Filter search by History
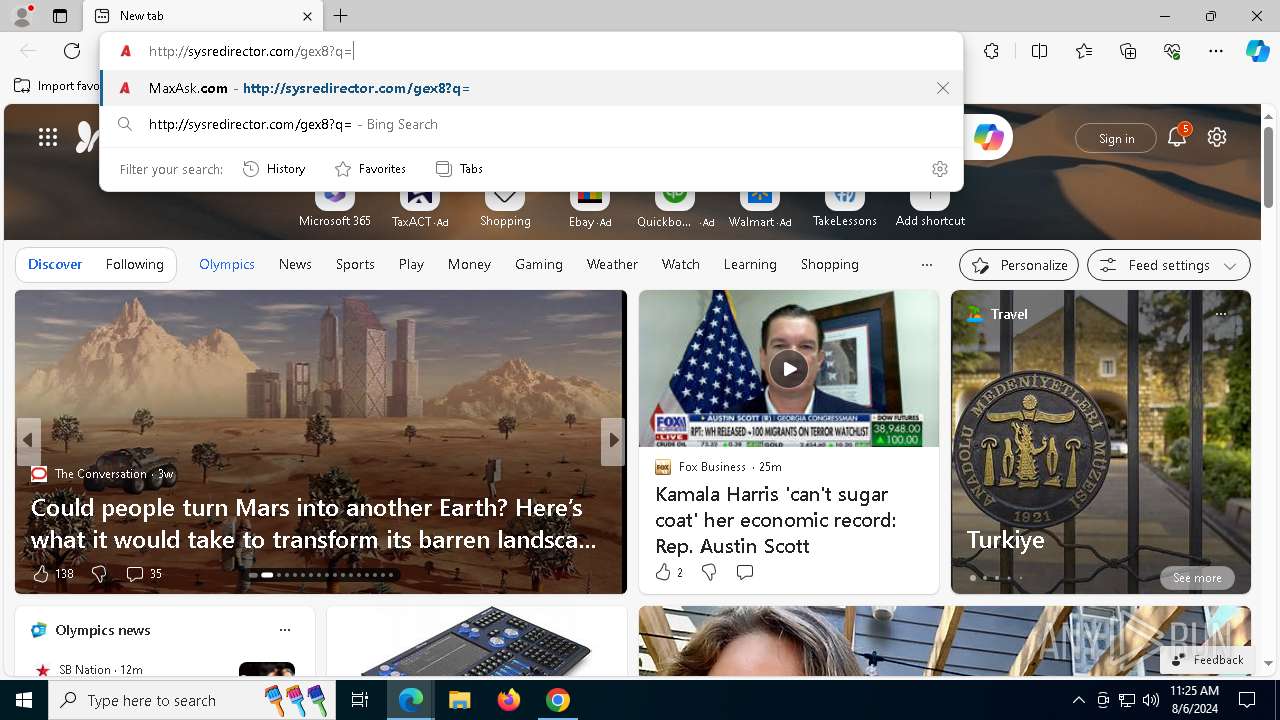1280x720 pixels. coord(275,169)
